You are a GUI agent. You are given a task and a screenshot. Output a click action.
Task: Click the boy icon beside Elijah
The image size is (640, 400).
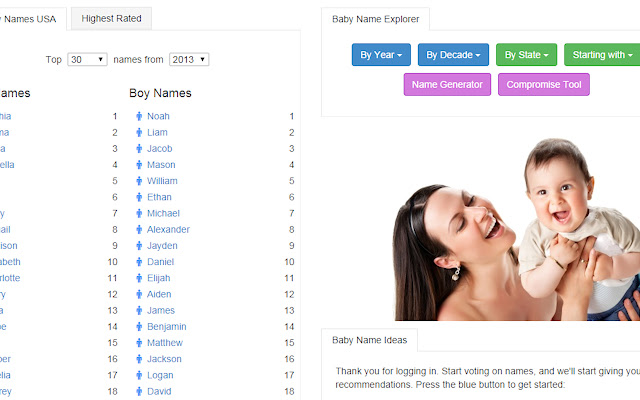pos(139,278)
